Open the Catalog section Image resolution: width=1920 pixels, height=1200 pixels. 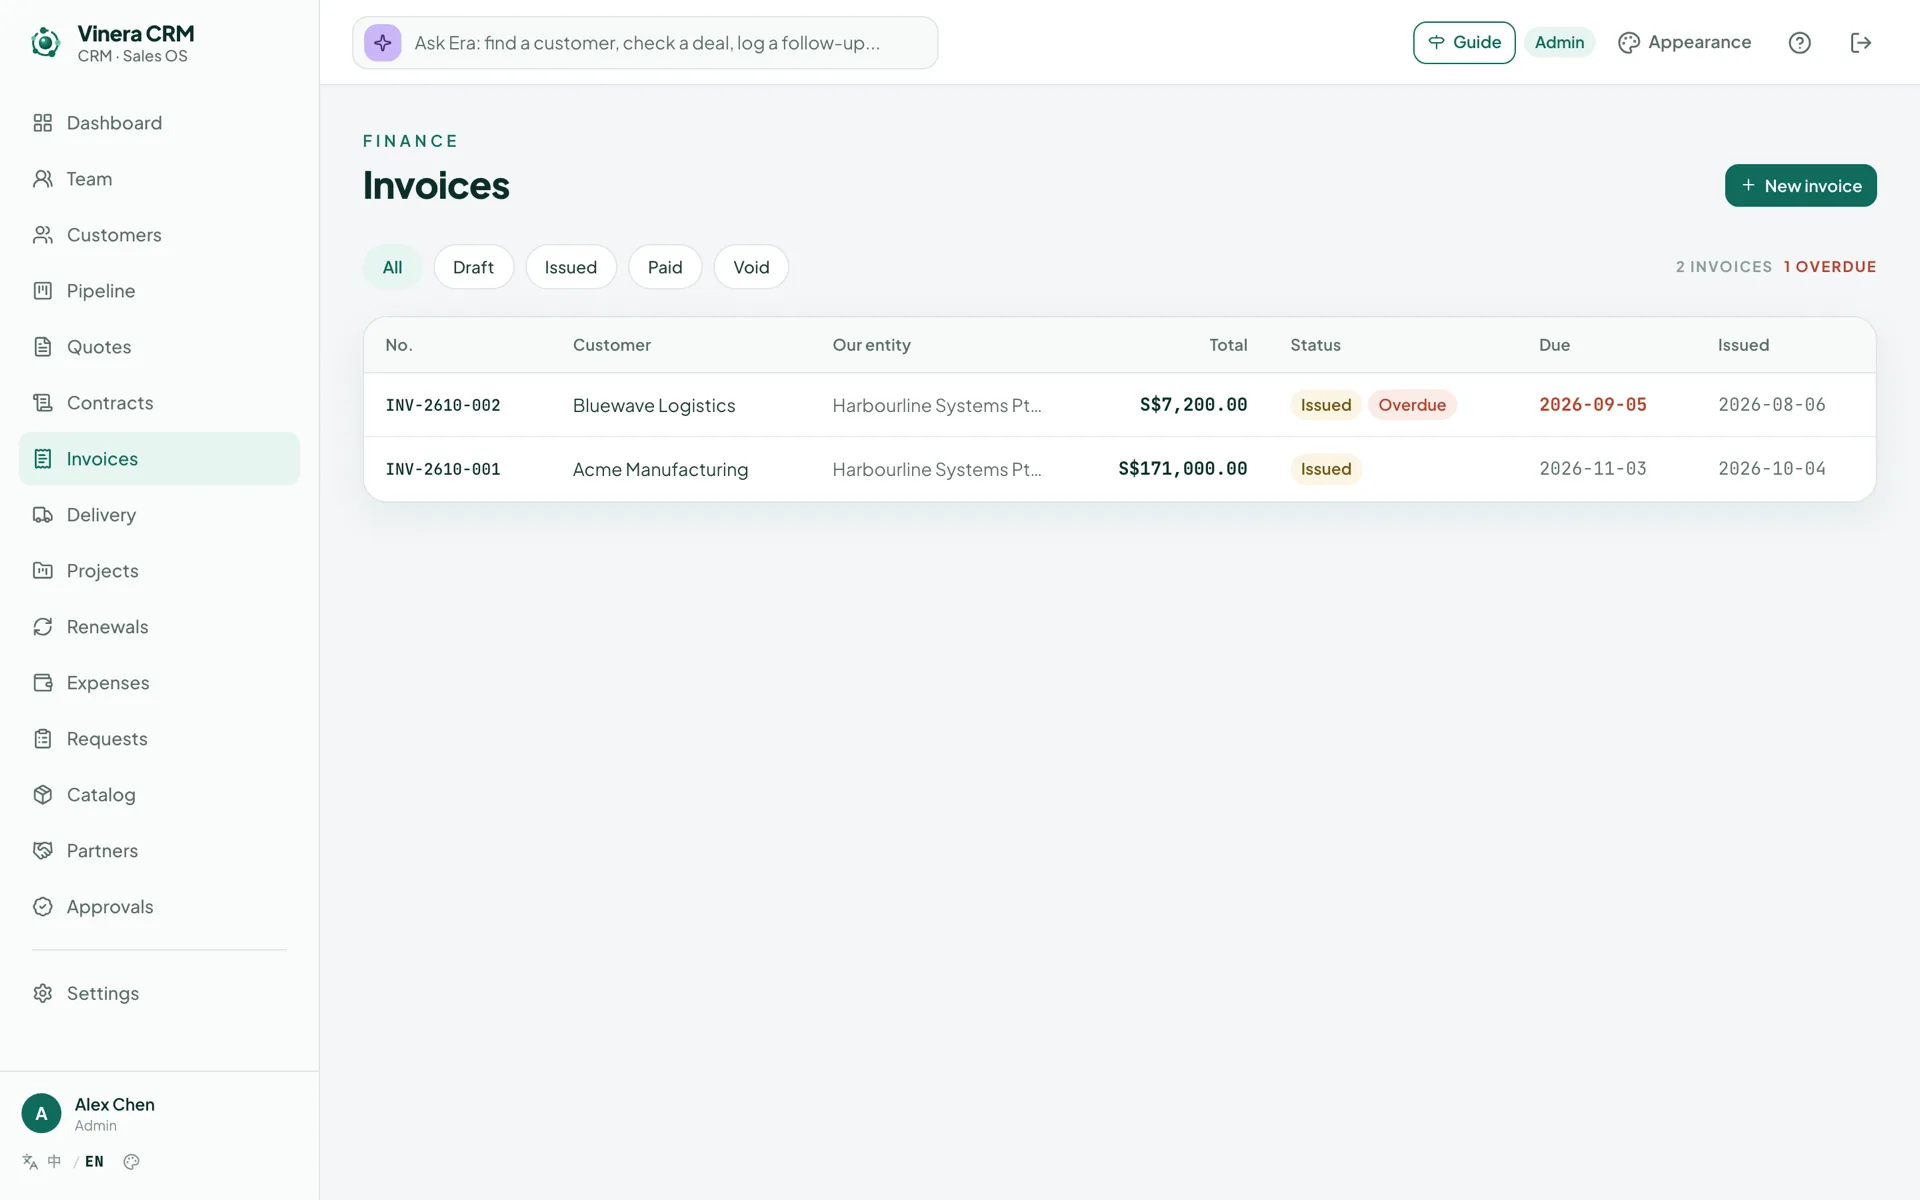click(159, 795)
